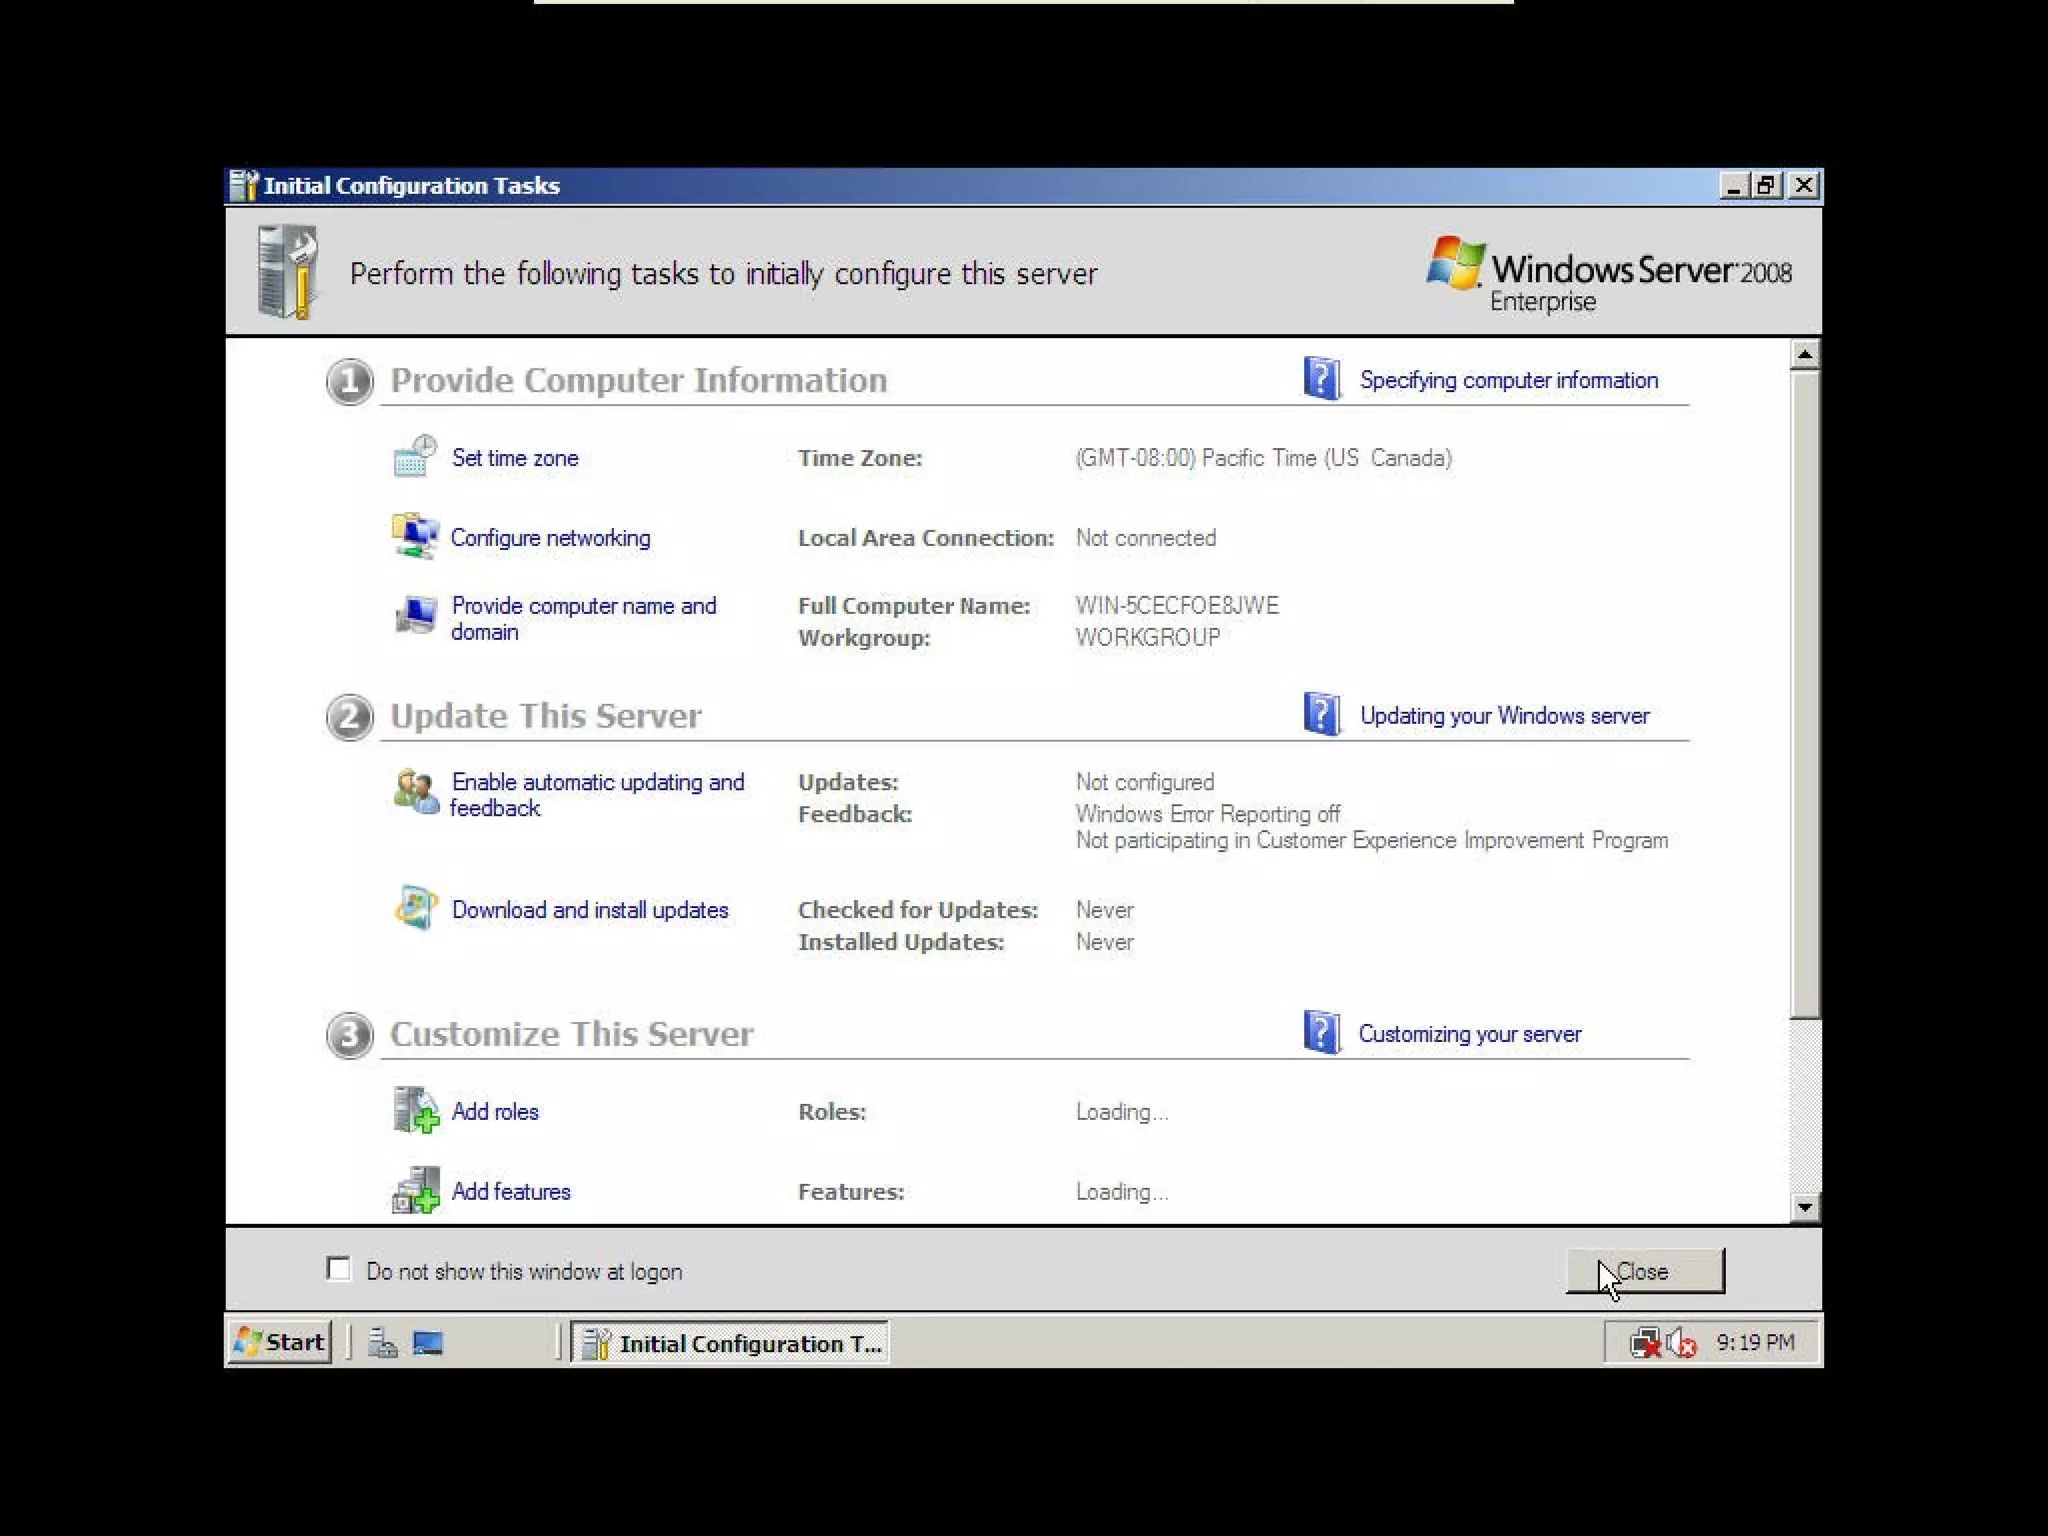Click the Add roles server icon
The width and height of the screenshot is (2048, 1536).
click(414, 1110)
